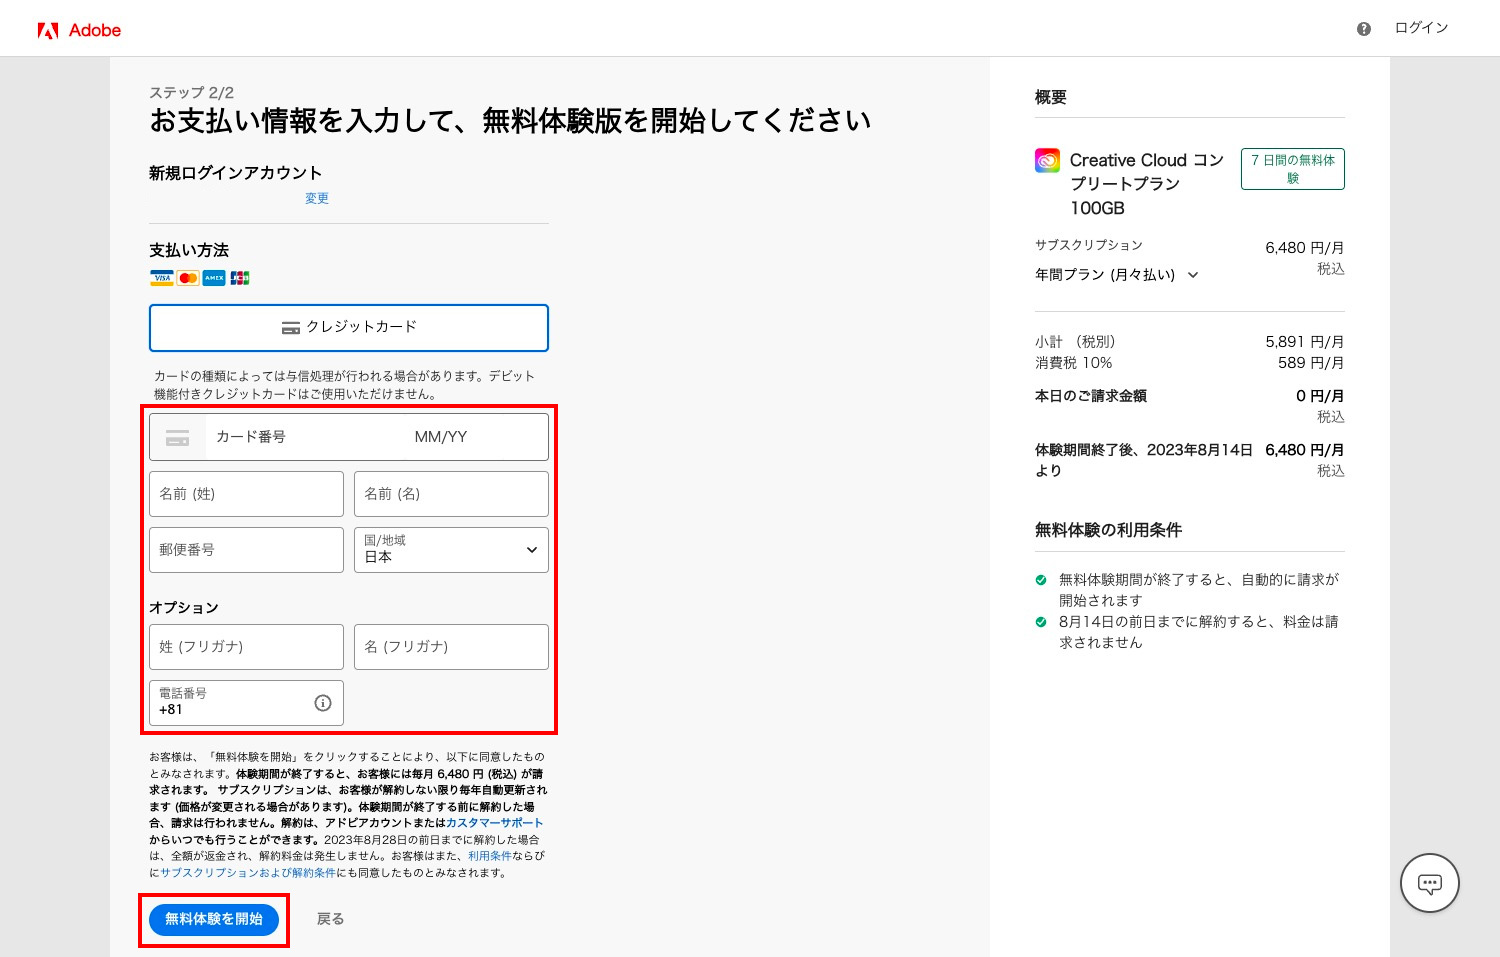Viewport: 1500px width, 957px height.
Task: Click 体験期間終了後、2023年8月14日より text
Action: pos(1144,460)
